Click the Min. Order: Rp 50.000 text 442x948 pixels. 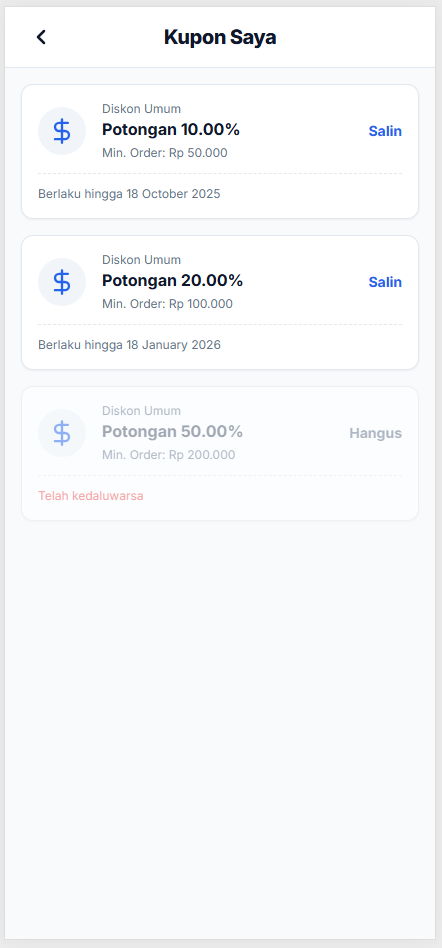click(x=165, y=153)
